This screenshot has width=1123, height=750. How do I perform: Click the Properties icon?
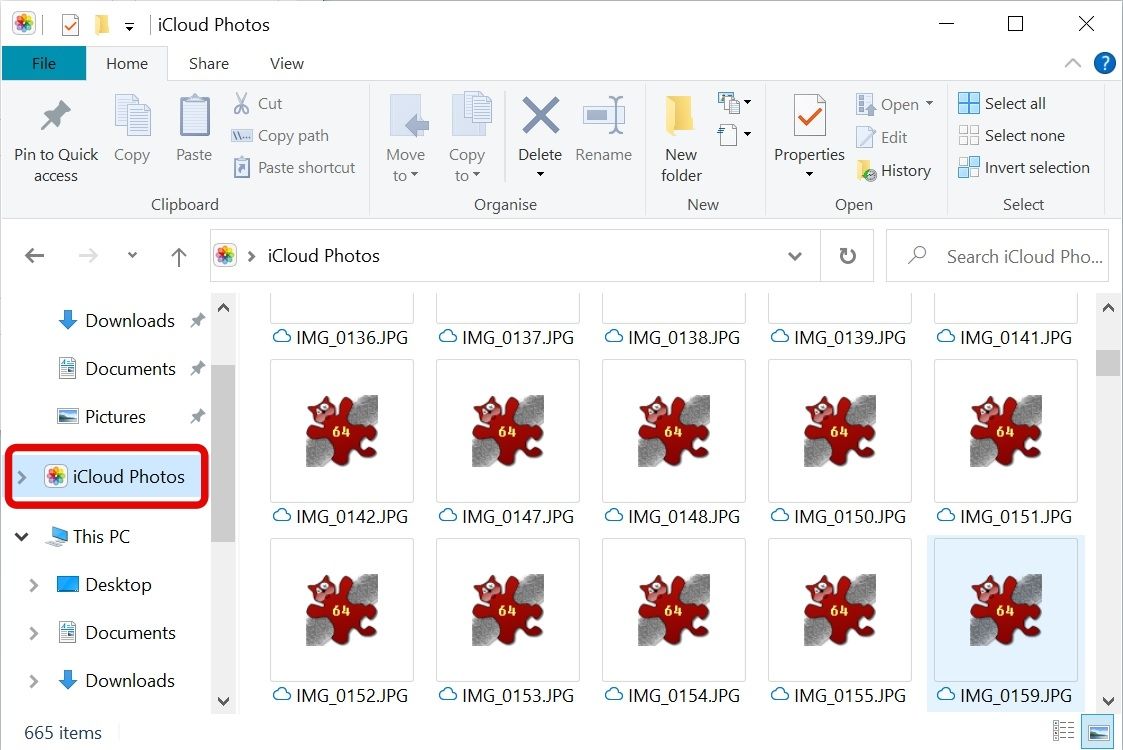pyautogui.click(x=809, y=115)
